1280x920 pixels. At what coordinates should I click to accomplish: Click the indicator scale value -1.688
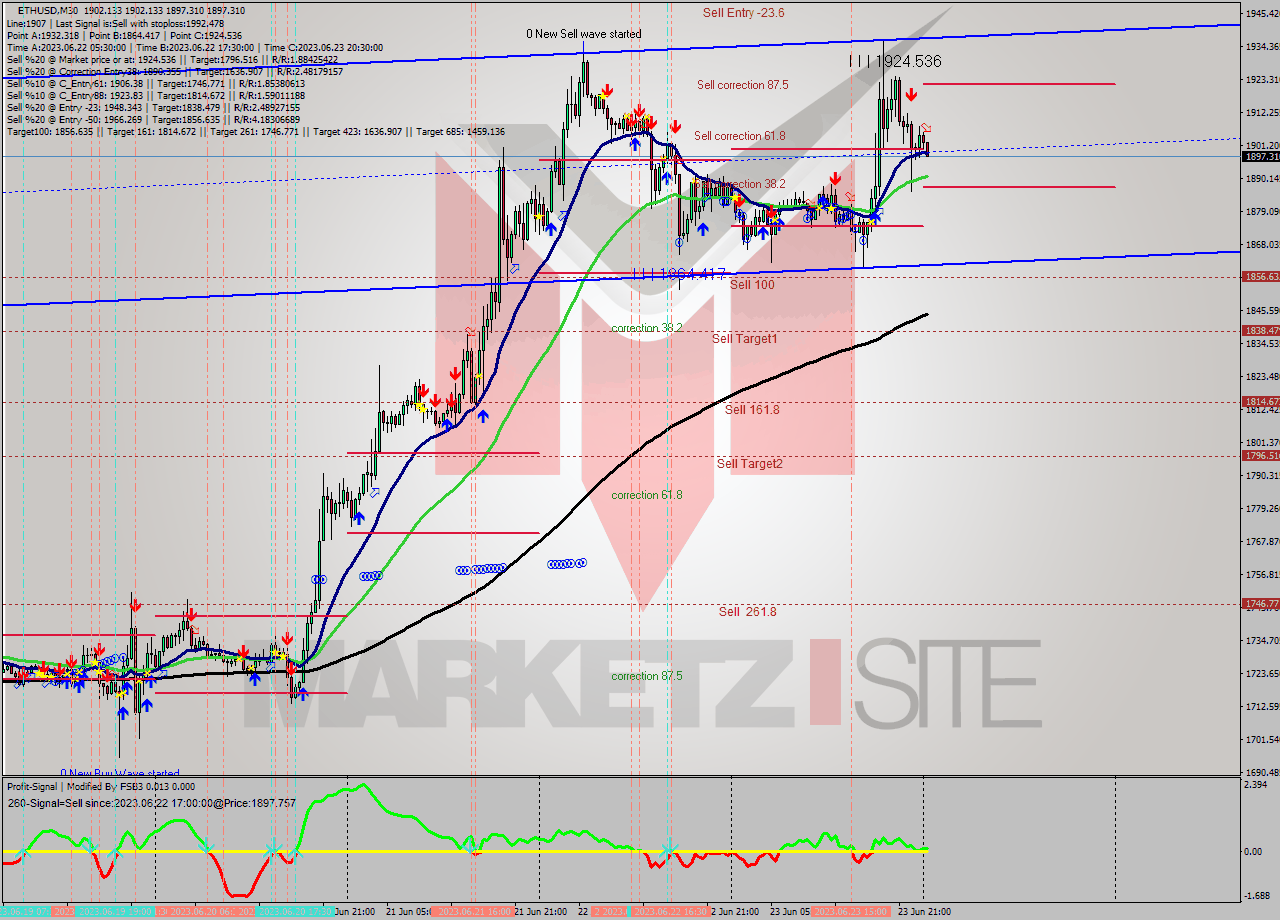coord(1257,896)
